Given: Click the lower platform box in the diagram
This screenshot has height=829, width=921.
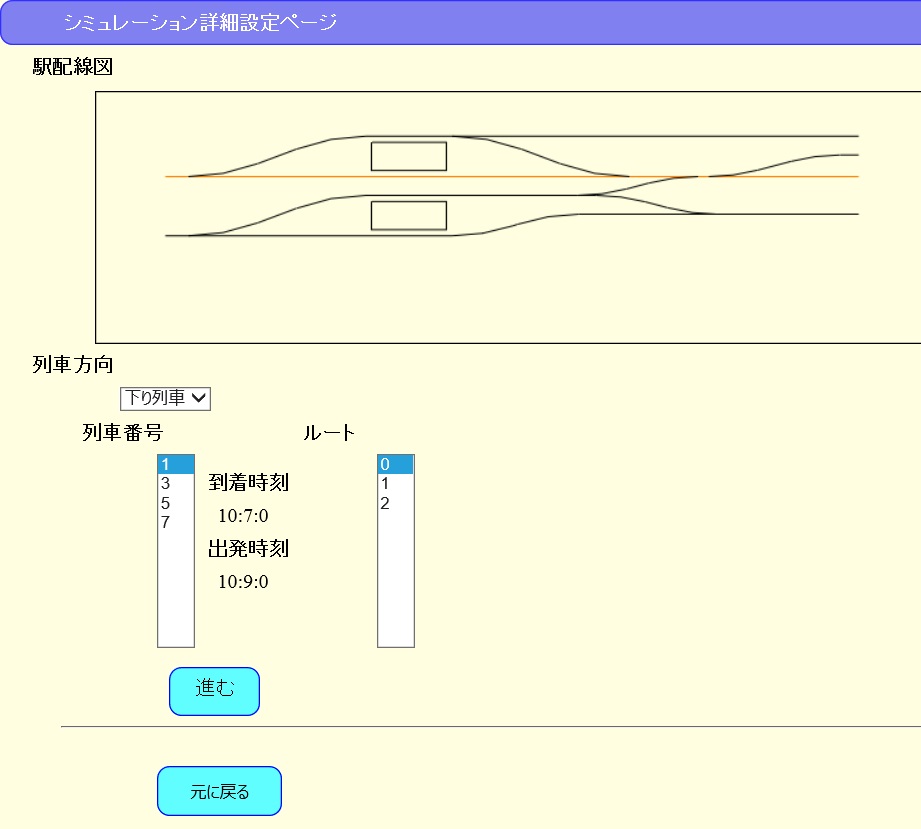Looking at the screenshot, I should (409, 213).
